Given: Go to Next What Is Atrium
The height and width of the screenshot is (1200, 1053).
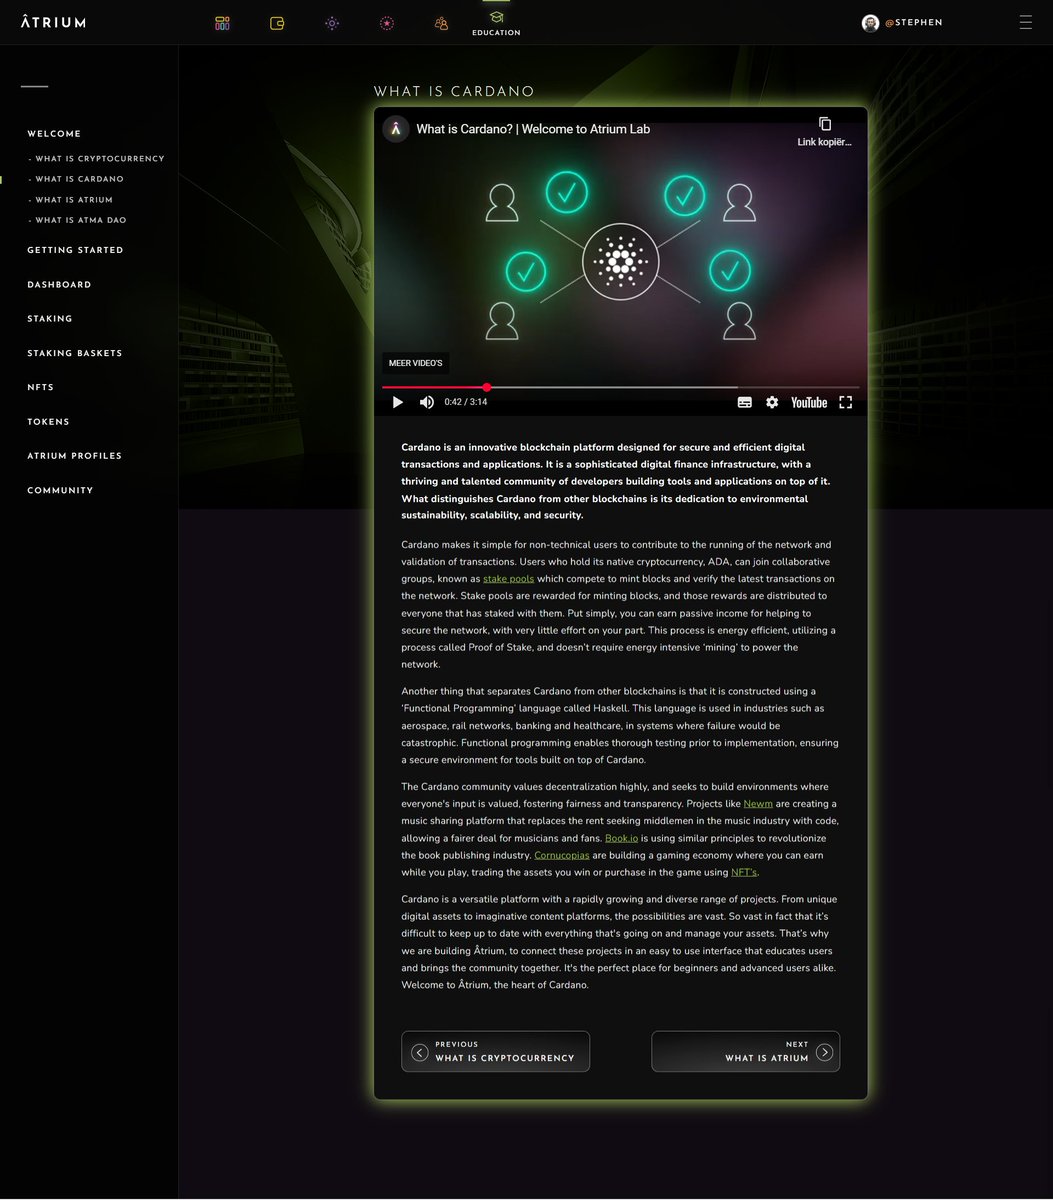Looking at the screenshot, I should pos(745,1051).
